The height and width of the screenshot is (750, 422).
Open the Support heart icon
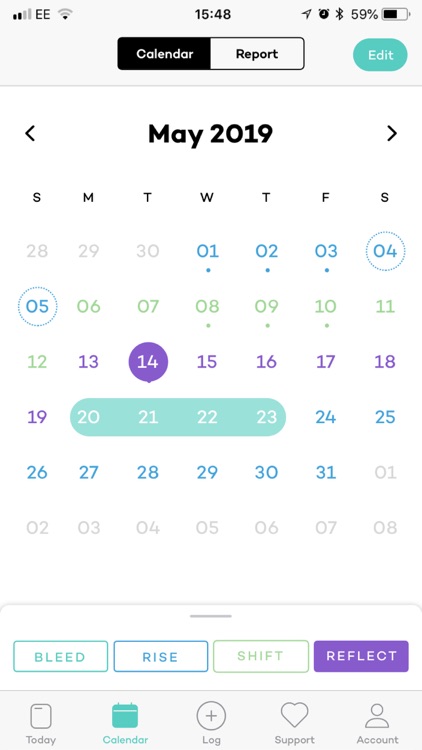click(x=294, y=716)
